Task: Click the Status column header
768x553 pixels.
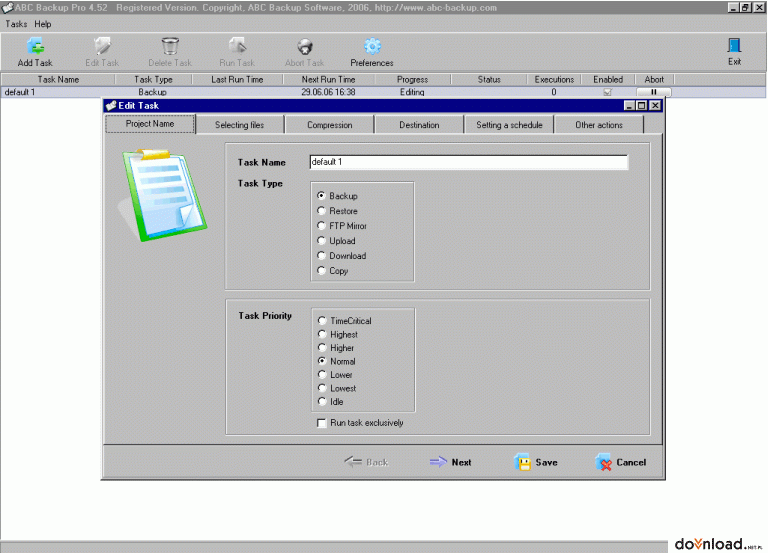Action: click(489, 79)
